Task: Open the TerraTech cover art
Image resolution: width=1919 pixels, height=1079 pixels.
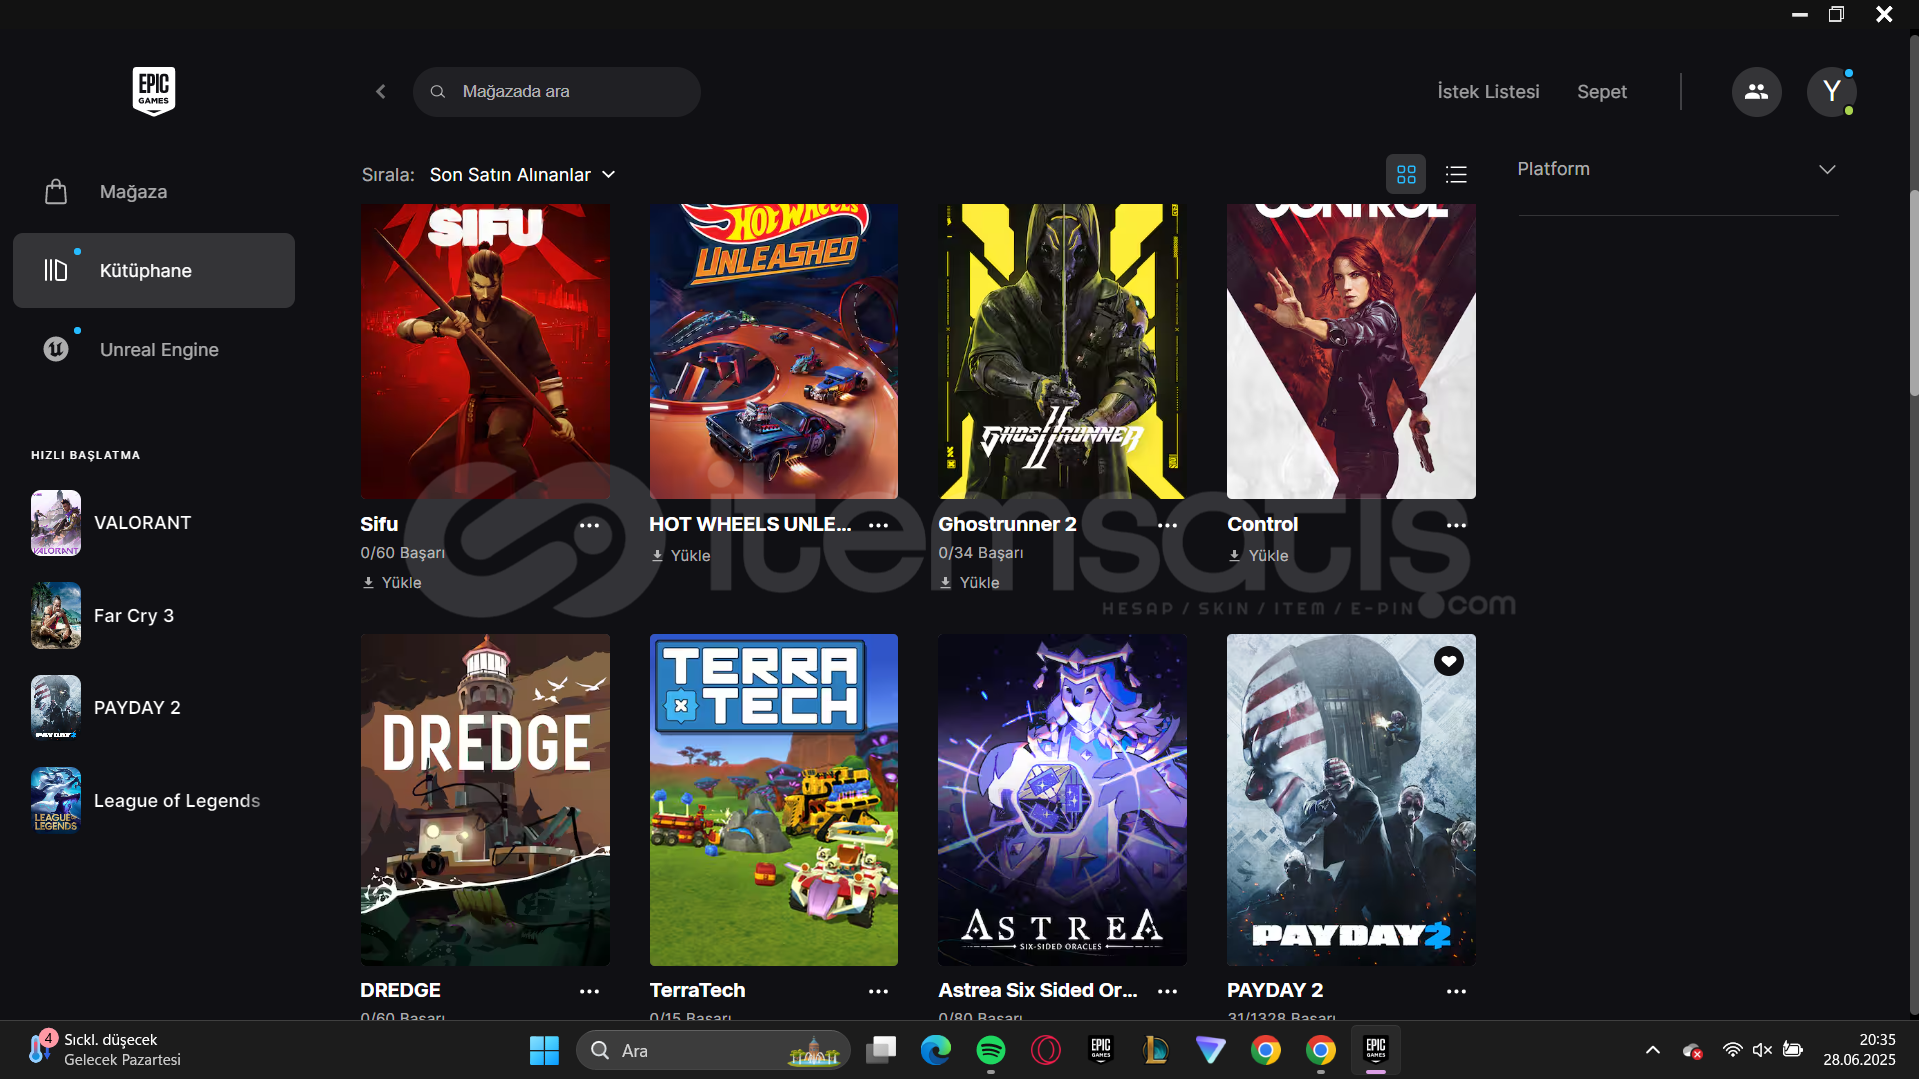Action: click(774, 800)
